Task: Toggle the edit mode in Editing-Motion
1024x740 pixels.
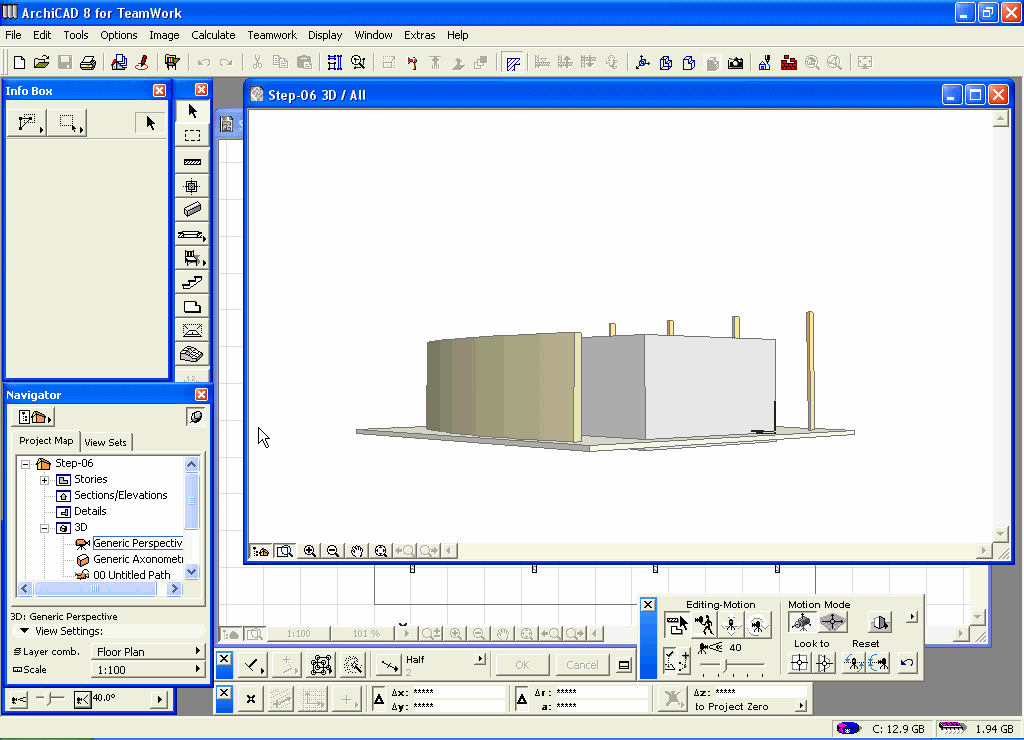Action: [x=677, y=625]
